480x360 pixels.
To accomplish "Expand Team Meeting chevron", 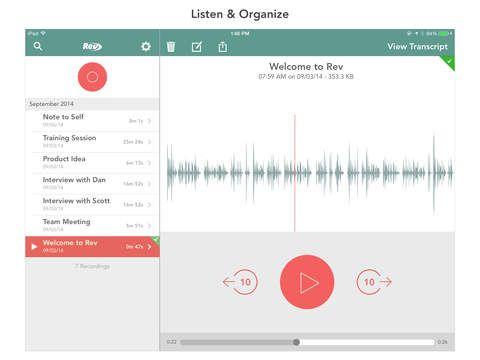I will coord(149,226).
